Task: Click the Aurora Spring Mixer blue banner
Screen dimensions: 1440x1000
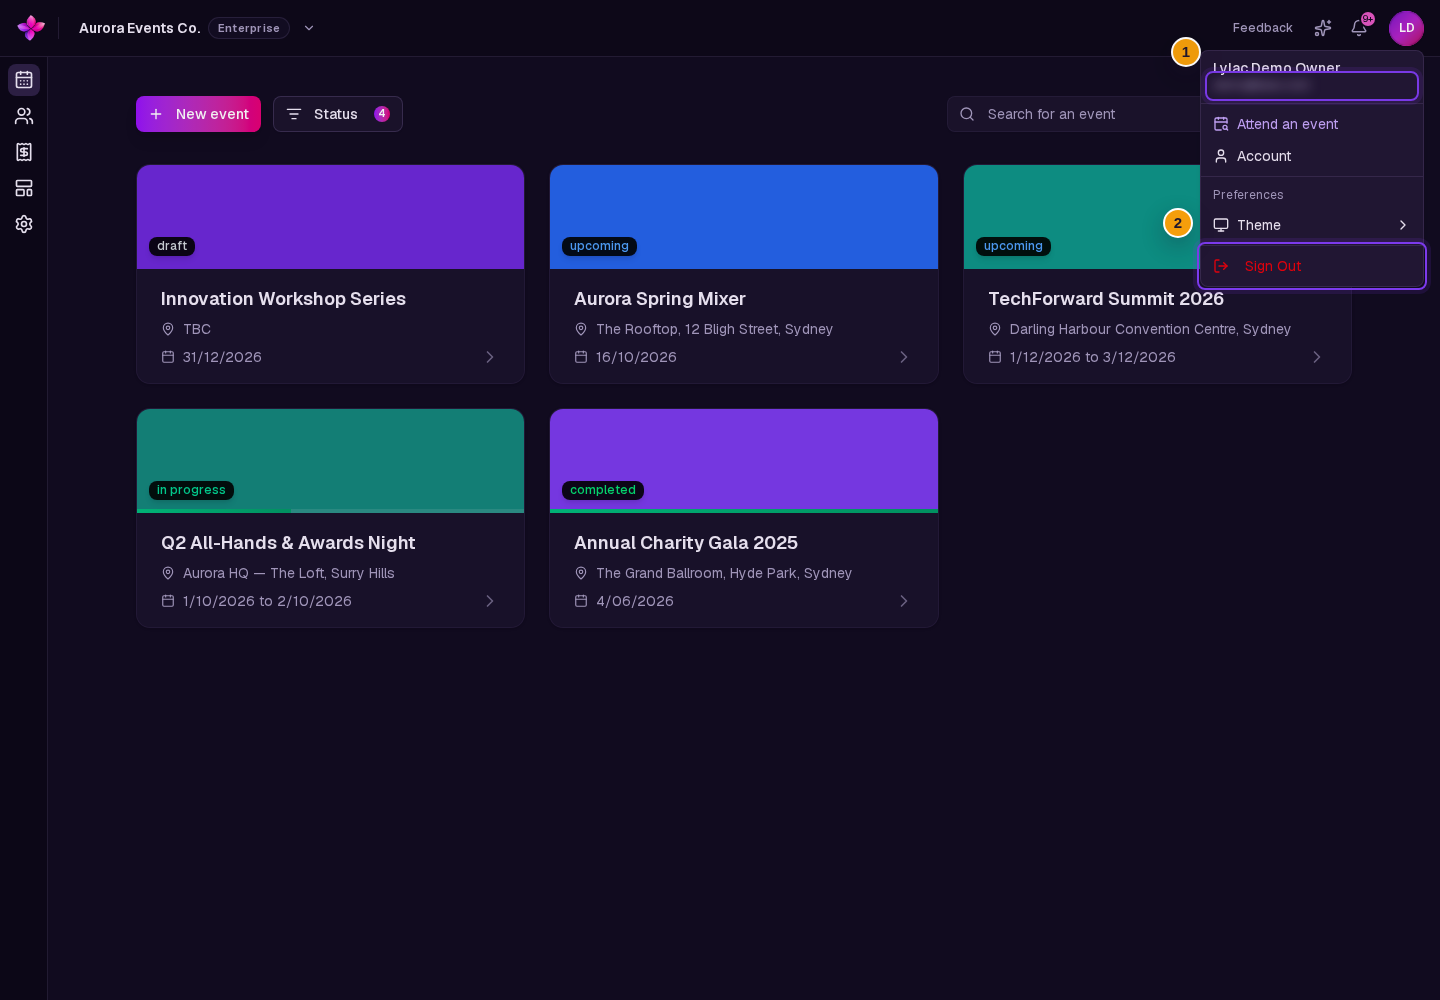Action: (x=744, y=217)
